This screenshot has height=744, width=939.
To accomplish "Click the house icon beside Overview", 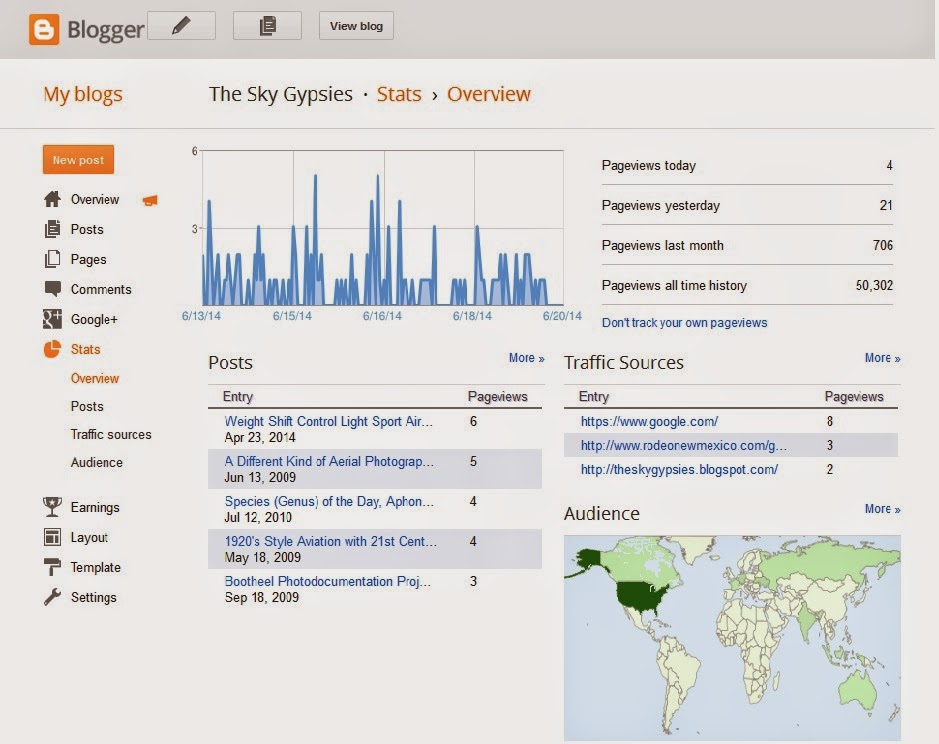I will pos(52,199).
